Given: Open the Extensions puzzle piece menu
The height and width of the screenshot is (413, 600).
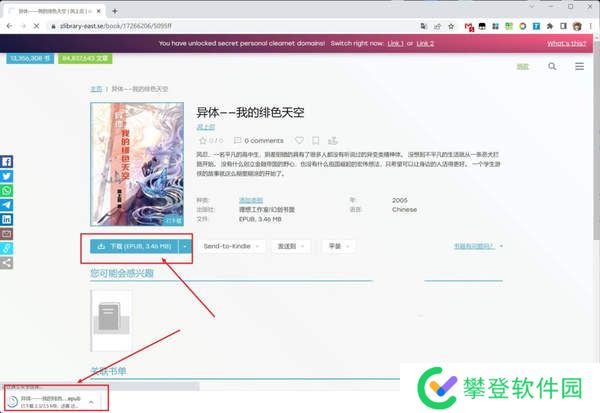Looking at the screenshot, I should (x=550, y=26).
